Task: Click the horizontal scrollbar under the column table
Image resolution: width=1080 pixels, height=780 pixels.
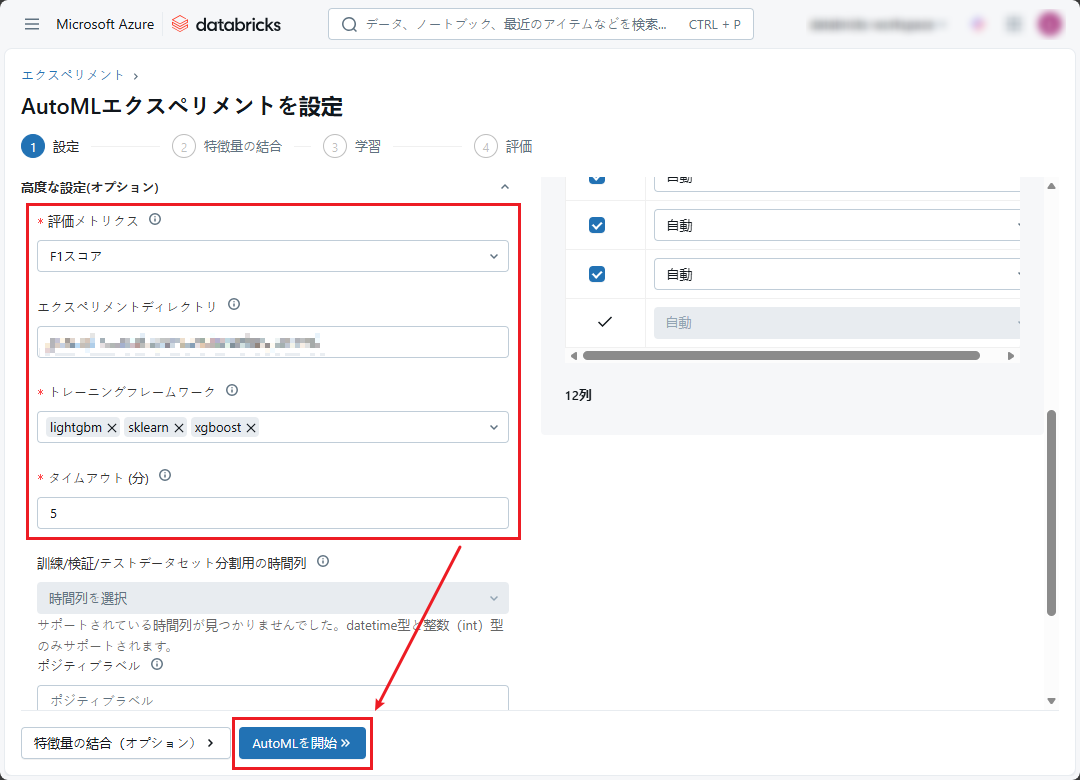Action: point(780,355)
